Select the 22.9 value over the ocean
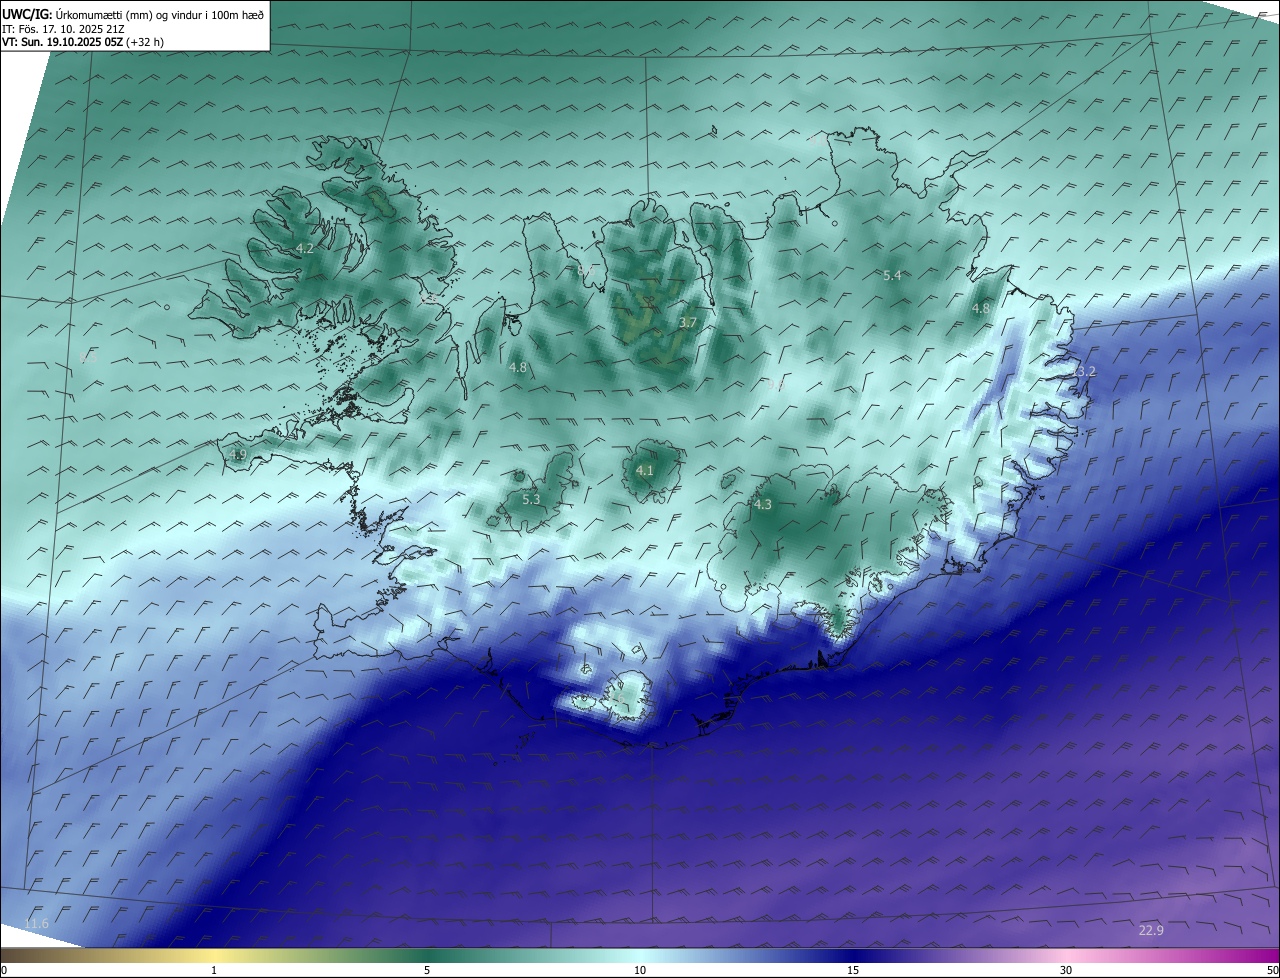The image size is (1280, 978). pos(1151,930)
